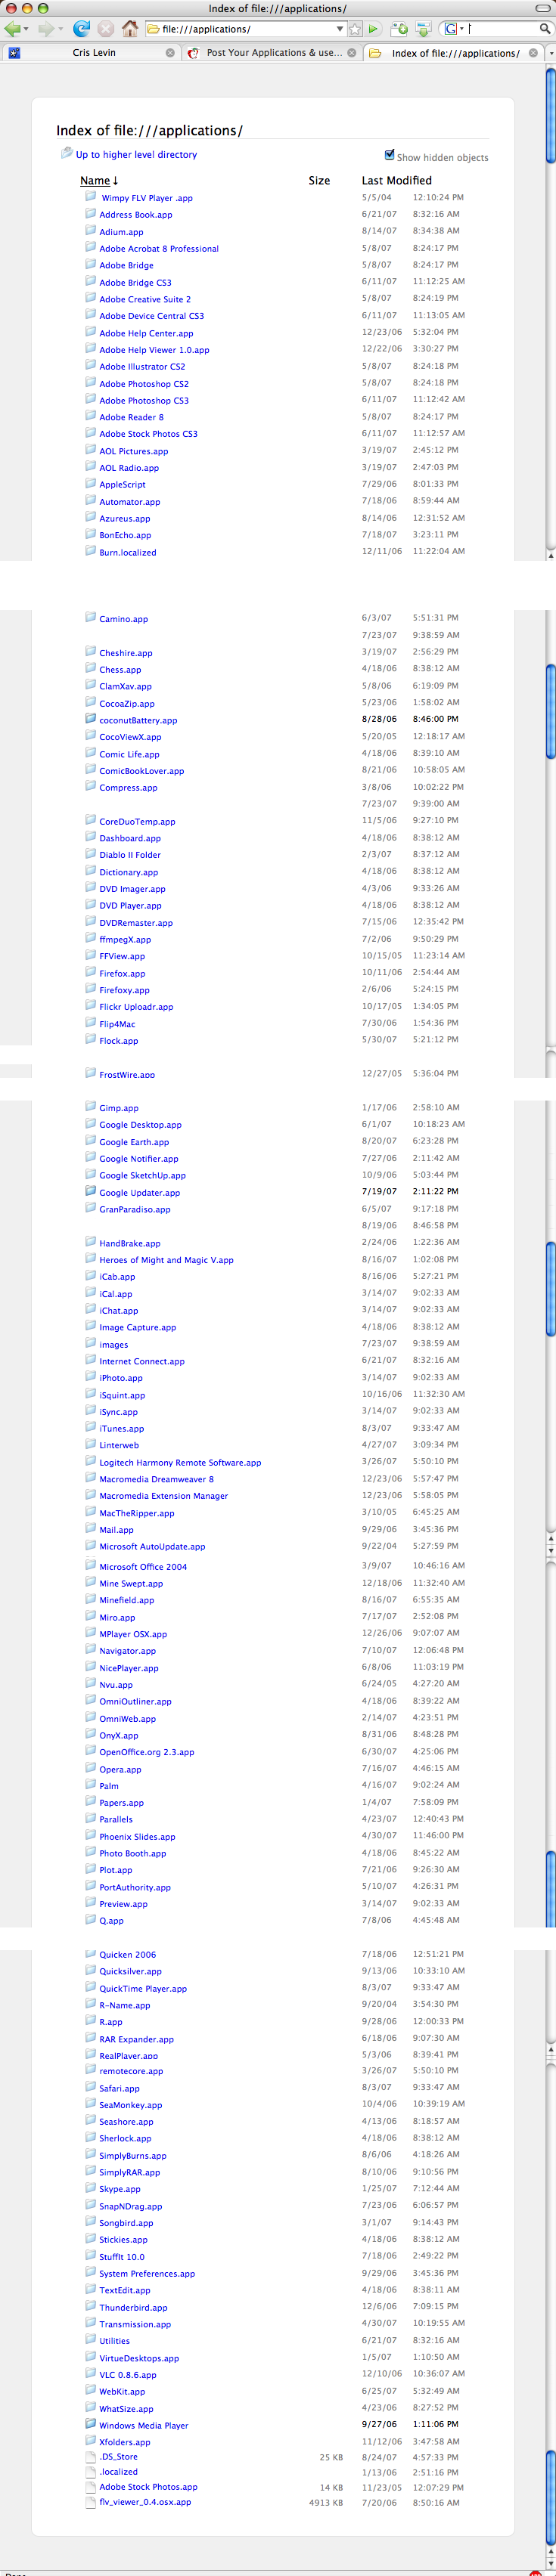Sort the listing by Name column

[x=99, y=181]
